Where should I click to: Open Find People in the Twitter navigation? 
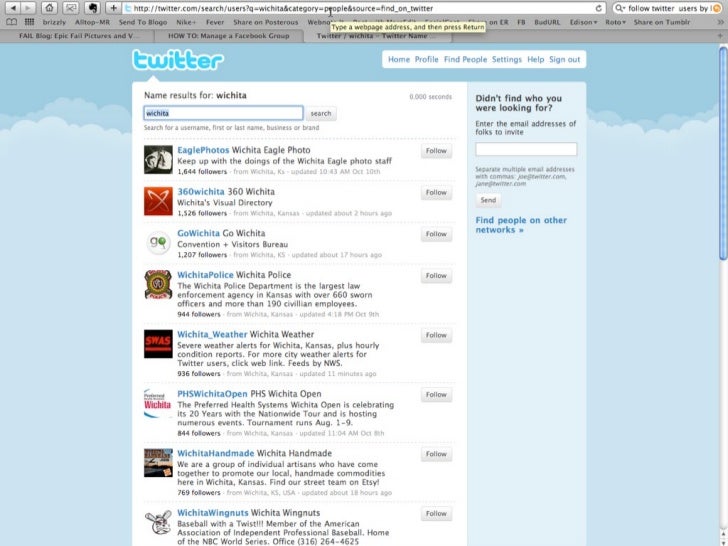tap(465, 59)
